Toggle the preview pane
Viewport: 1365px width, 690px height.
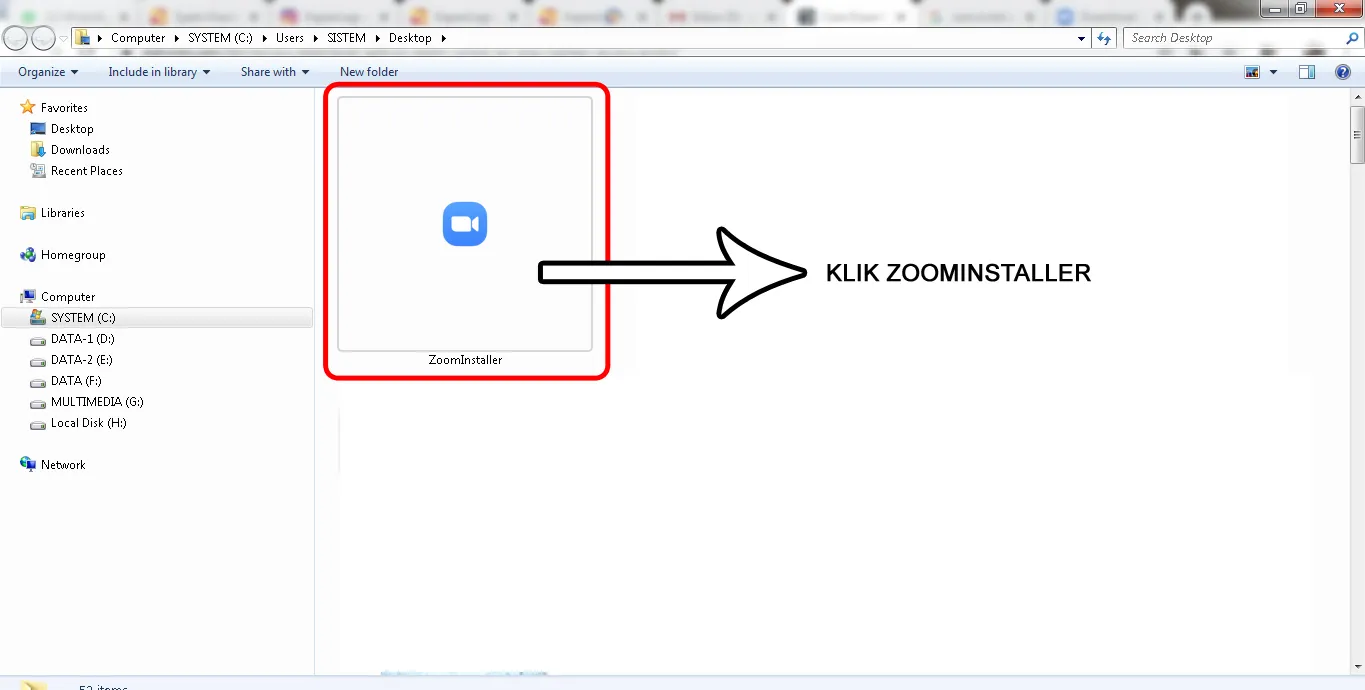pyautogui.click(x=1306, y=71)
